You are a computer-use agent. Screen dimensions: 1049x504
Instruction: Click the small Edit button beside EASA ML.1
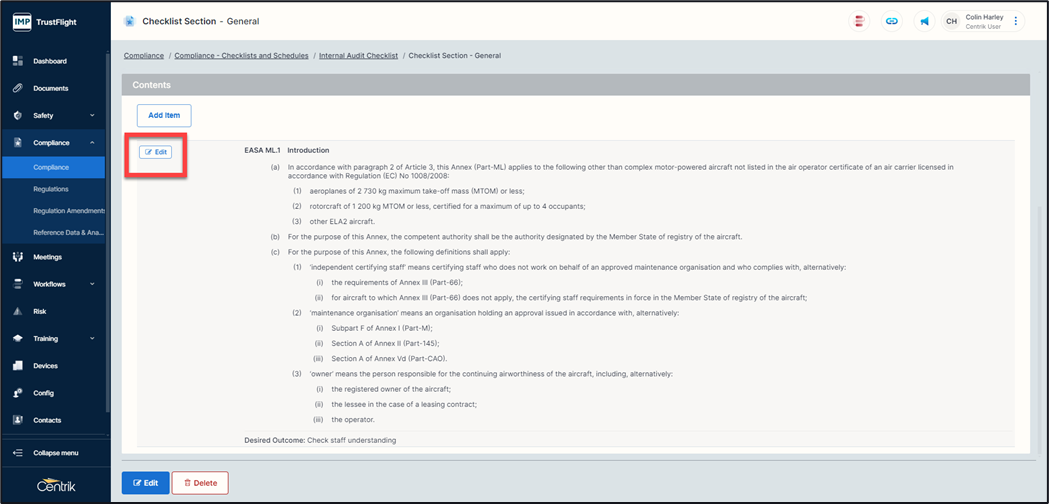pyautogui.click(x=155, y=152)
